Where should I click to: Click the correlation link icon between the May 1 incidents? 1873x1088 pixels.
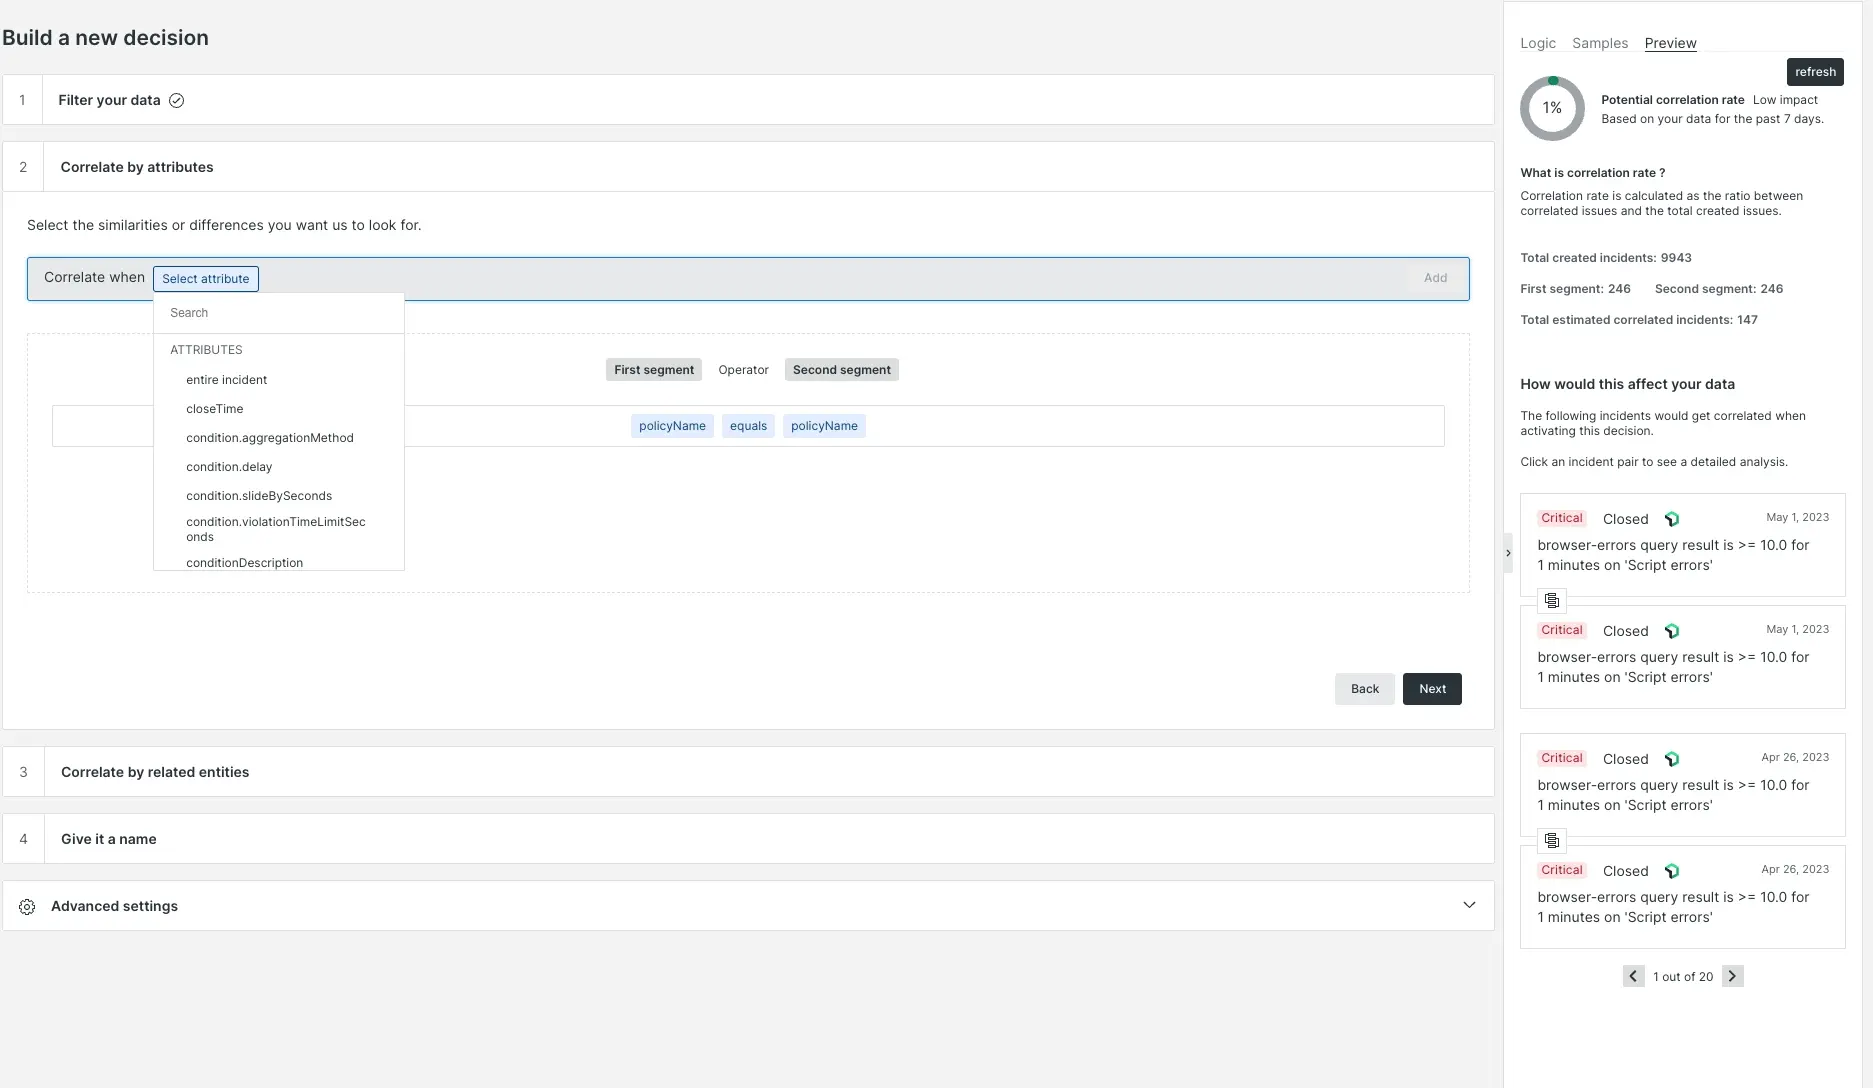coord(1552,600)
